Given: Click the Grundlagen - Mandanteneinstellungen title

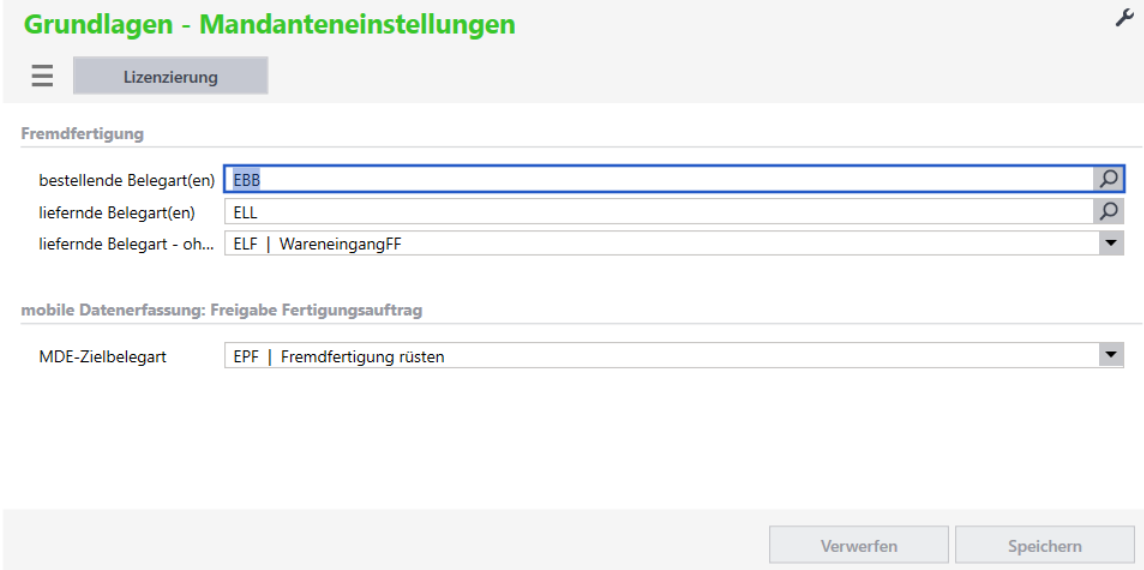Looking at the screenshot, I should click(269, 24).
